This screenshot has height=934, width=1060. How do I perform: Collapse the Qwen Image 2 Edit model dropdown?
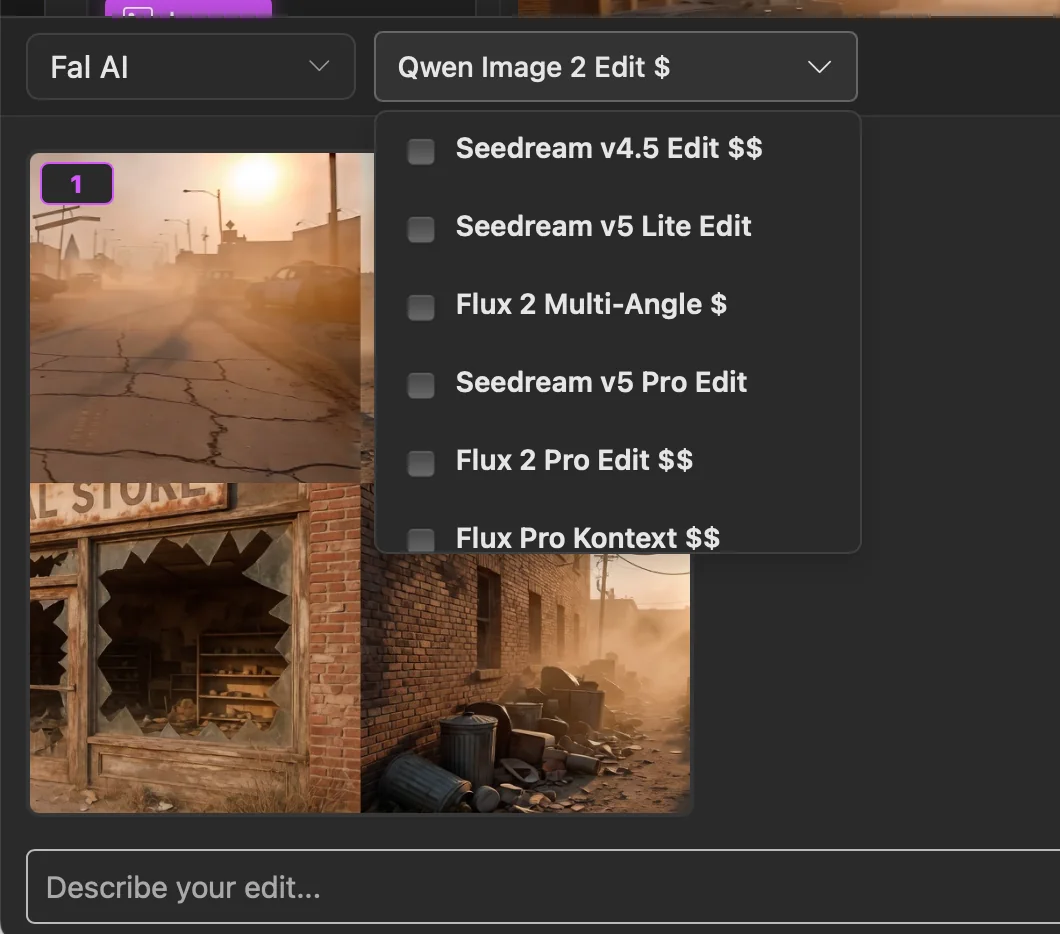click(615, 67)
